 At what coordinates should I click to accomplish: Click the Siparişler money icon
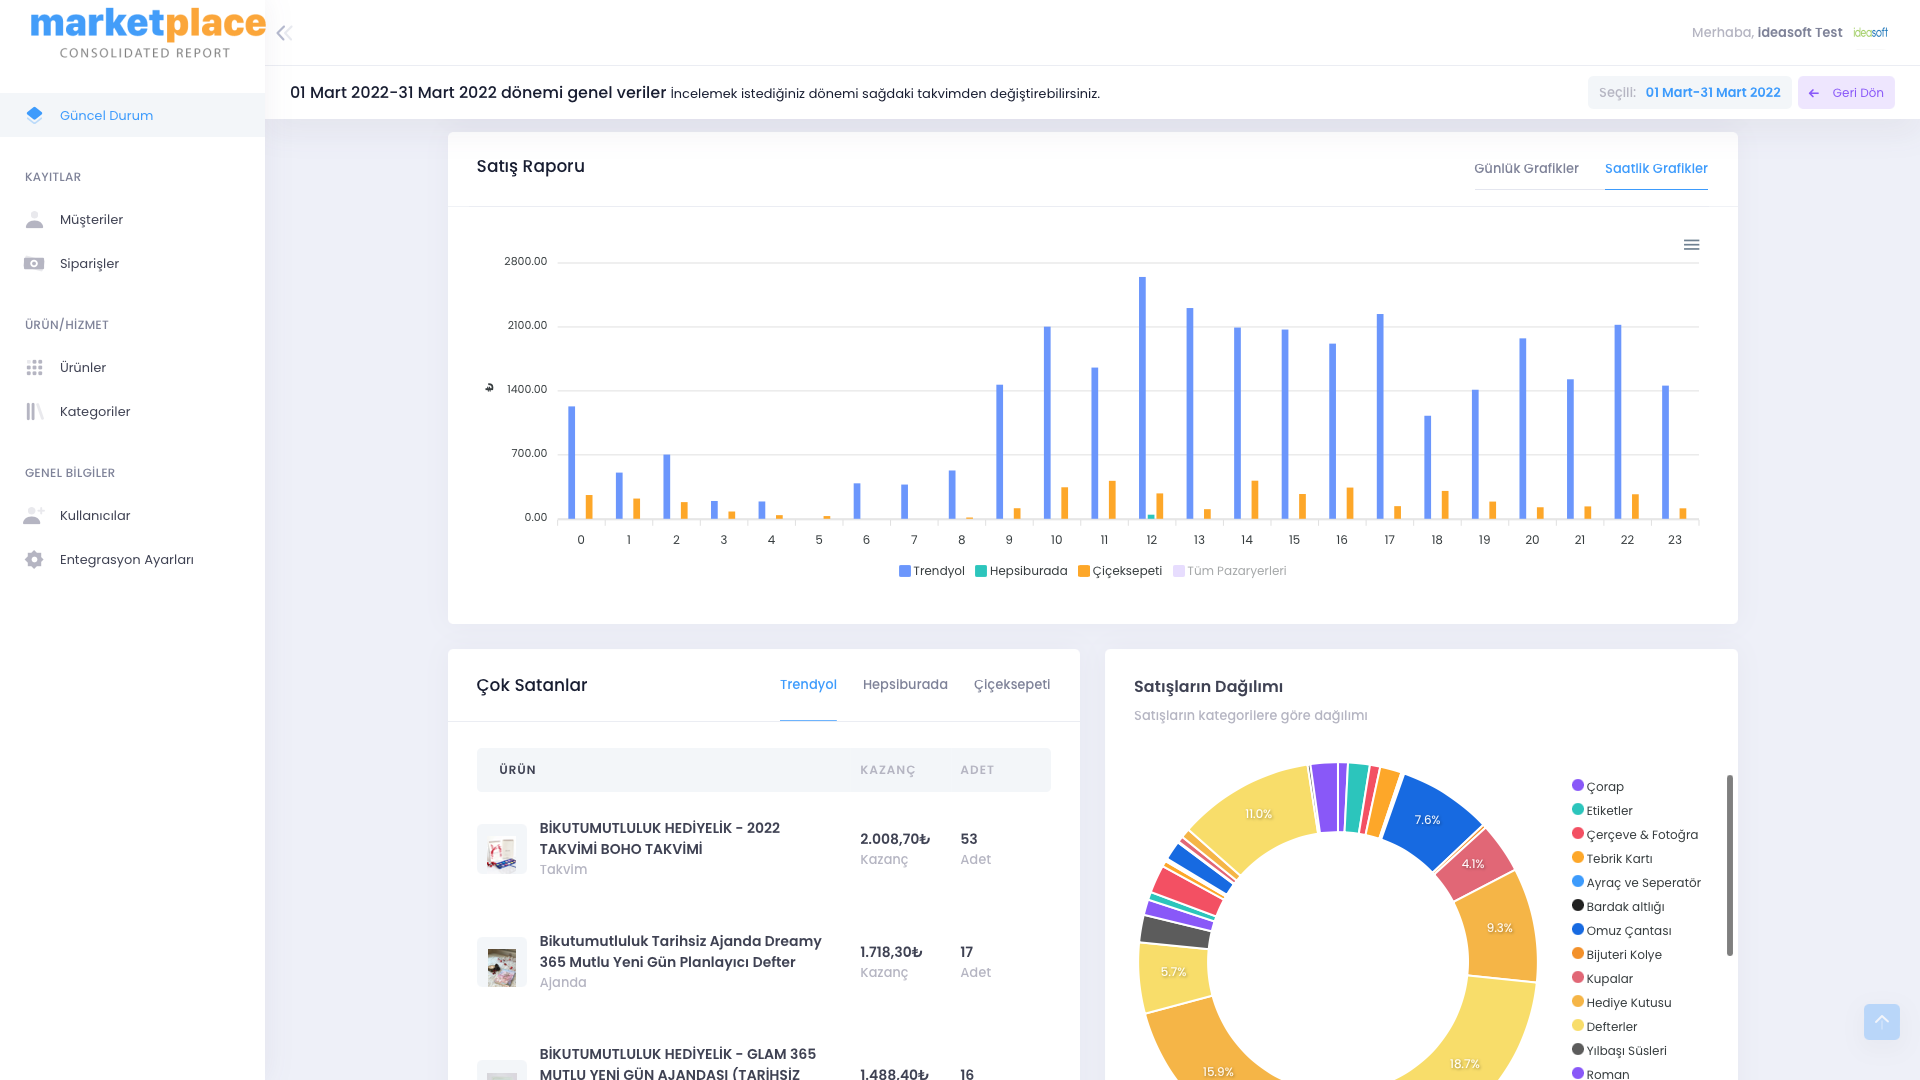[34, 263]
